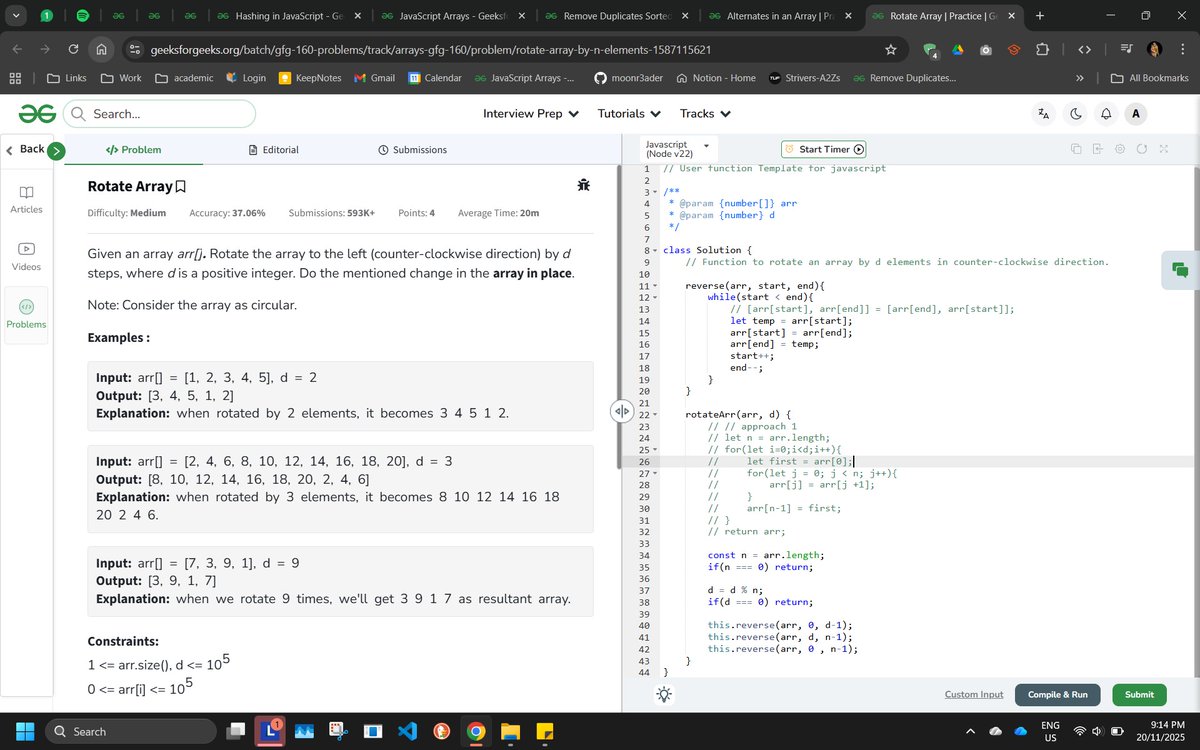This screenshot has height=750, width=1200.
Task: Open the green chat bubble widget
Action: pos(1180,269)
